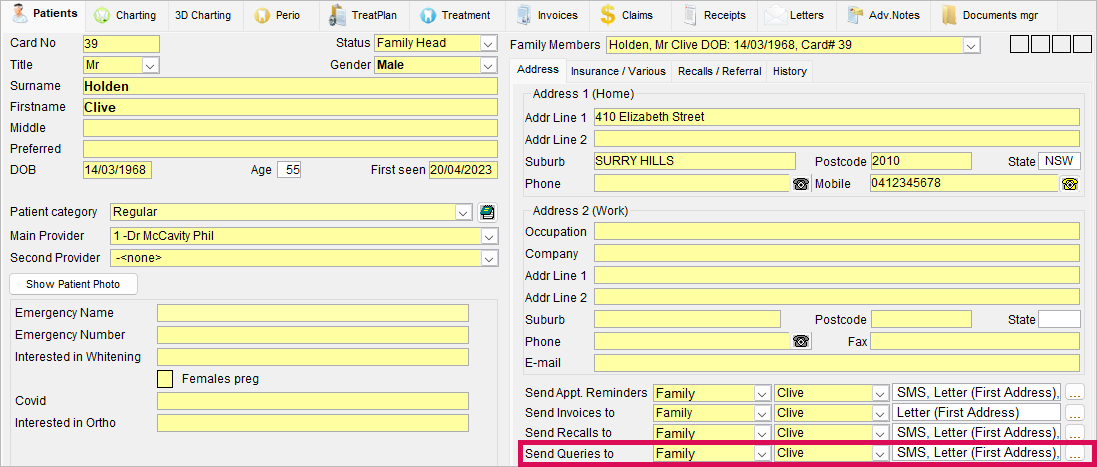Image resolution: width=1097 pixels, height=467 pixels.
Task: Click the Occupation field
Action: (x=837, y=231)
